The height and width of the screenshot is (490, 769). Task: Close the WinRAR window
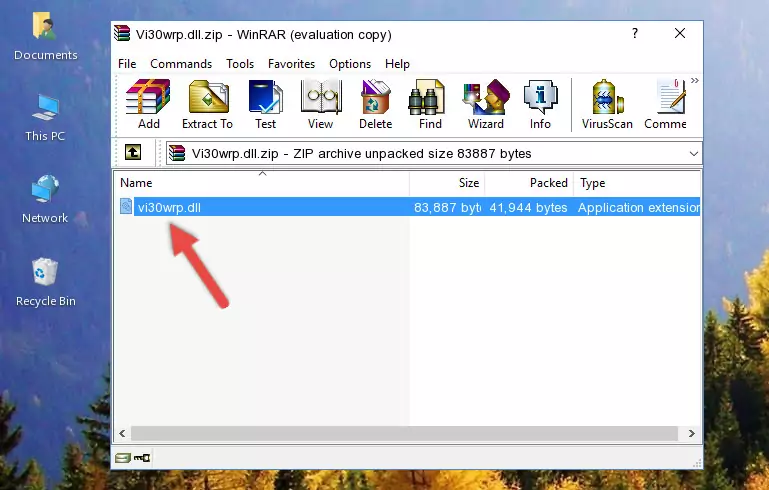[680, 33]
